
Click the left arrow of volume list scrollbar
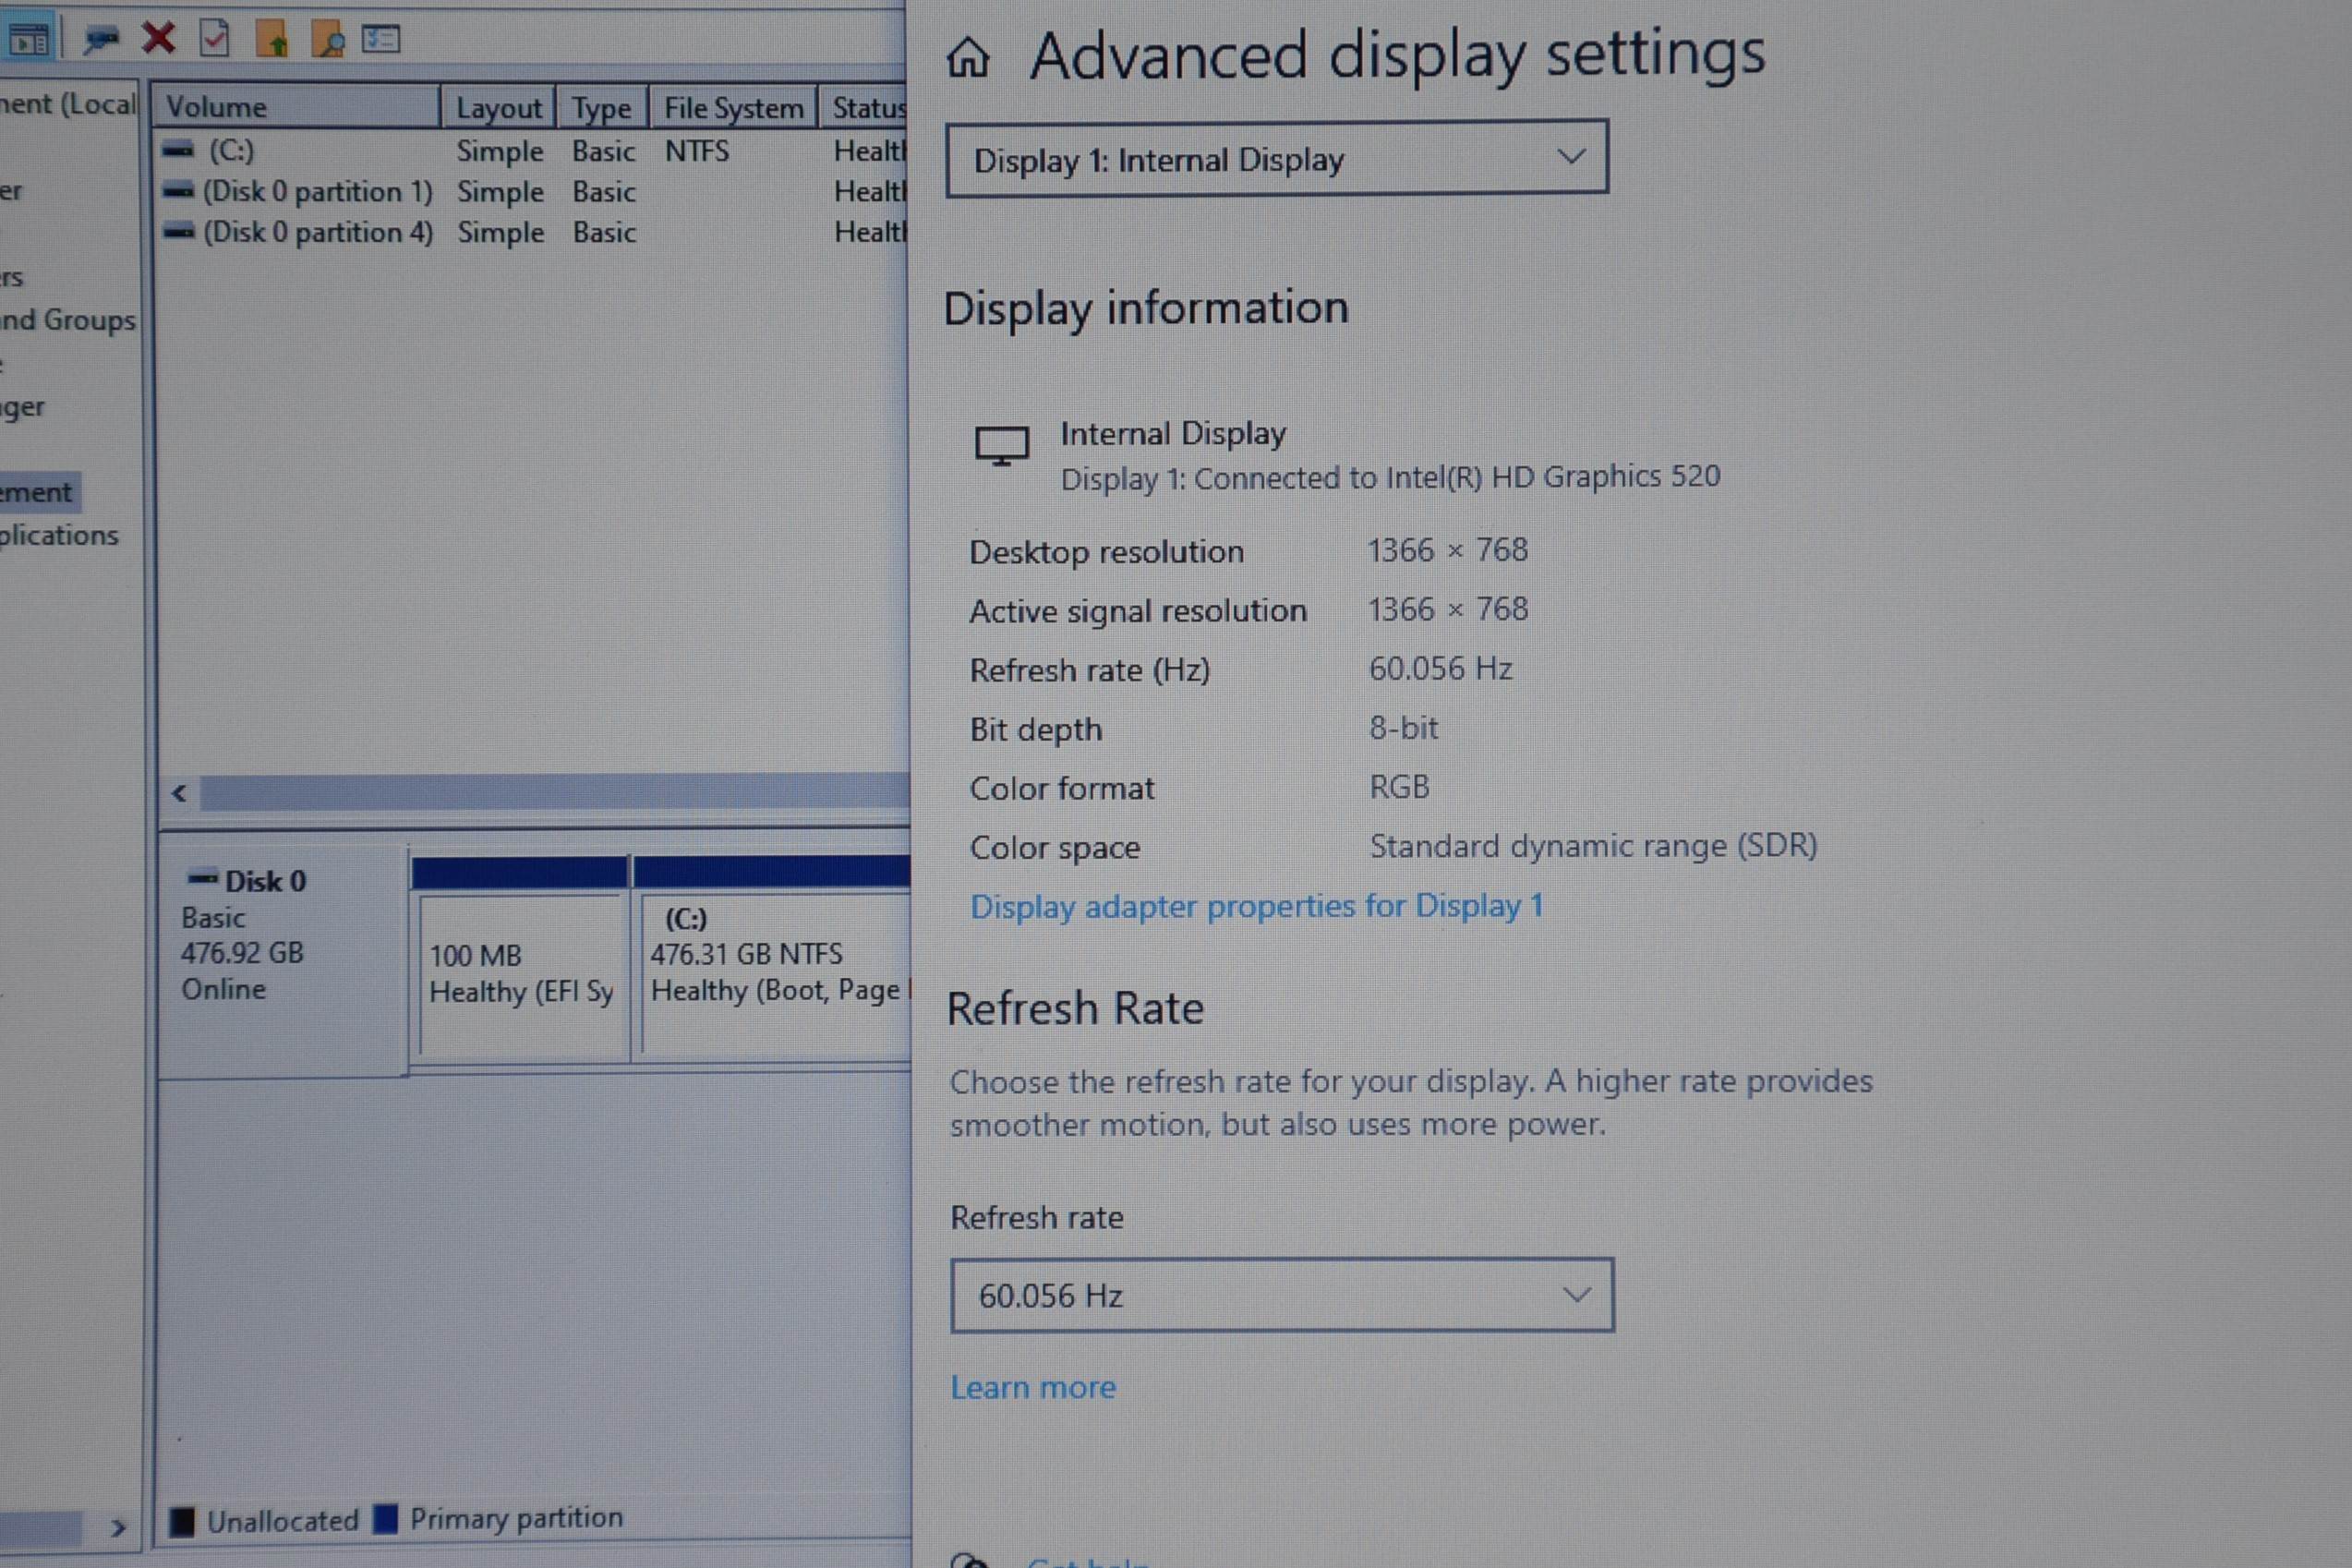click(x=179, y=793)
